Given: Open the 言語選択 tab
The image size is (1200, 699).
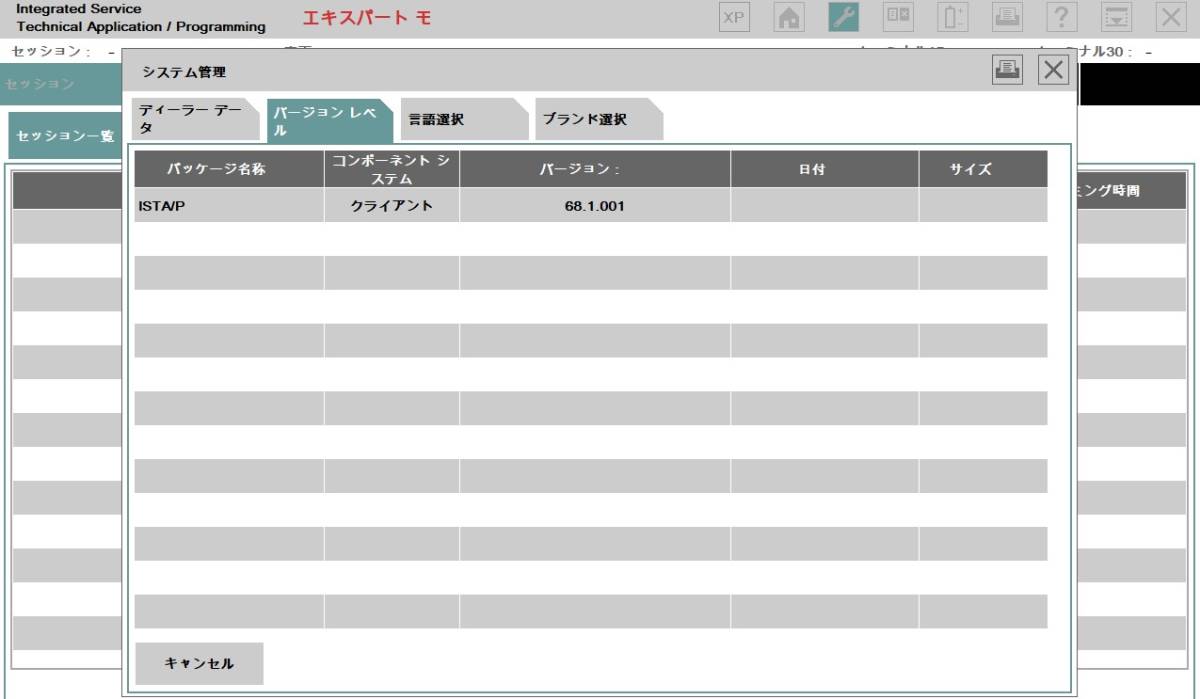Looking at the screenshot, I should pos(464,119).
